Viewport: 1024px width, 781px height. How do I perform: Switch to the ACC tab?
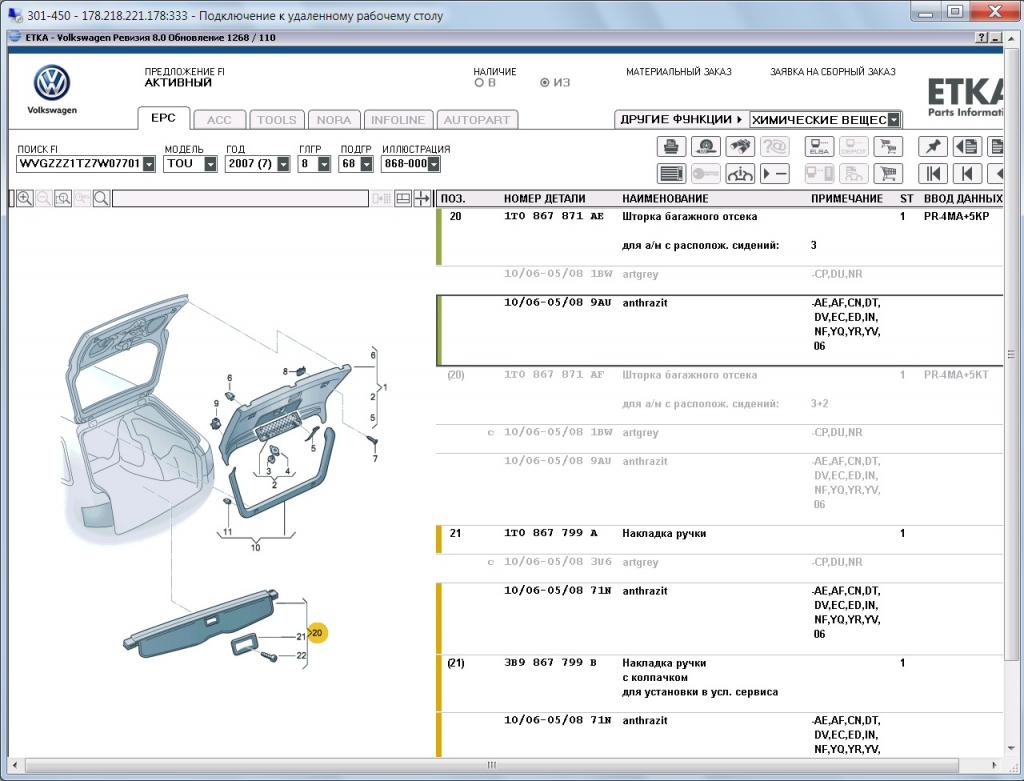pos(219,120)
